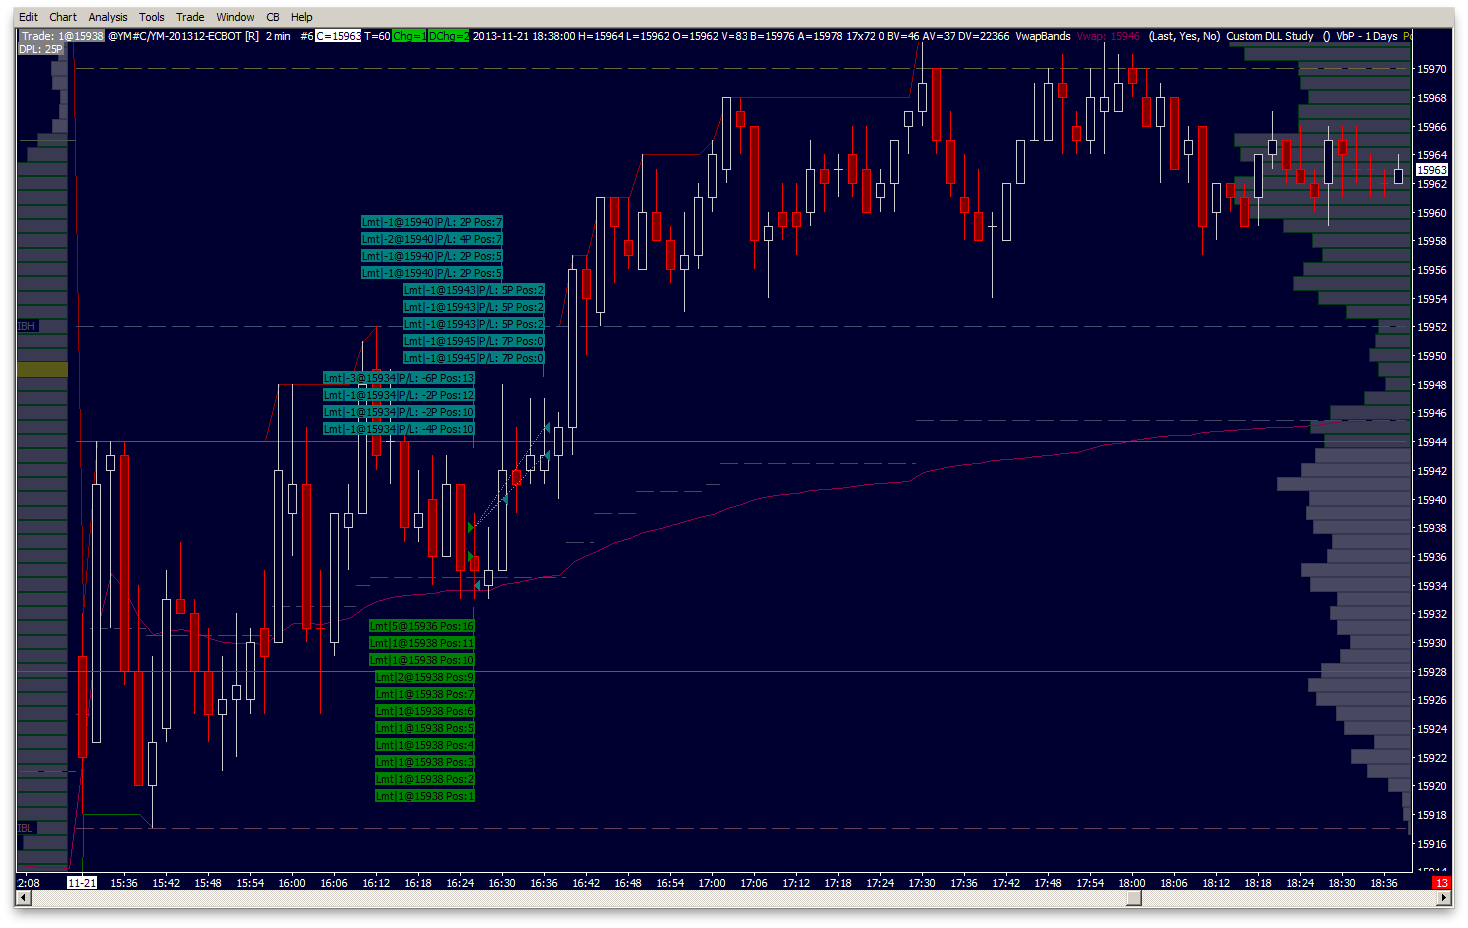This screenshot has width=1468, height=928.
Task: Click the IBL level label
Action: tap(26, 828)
